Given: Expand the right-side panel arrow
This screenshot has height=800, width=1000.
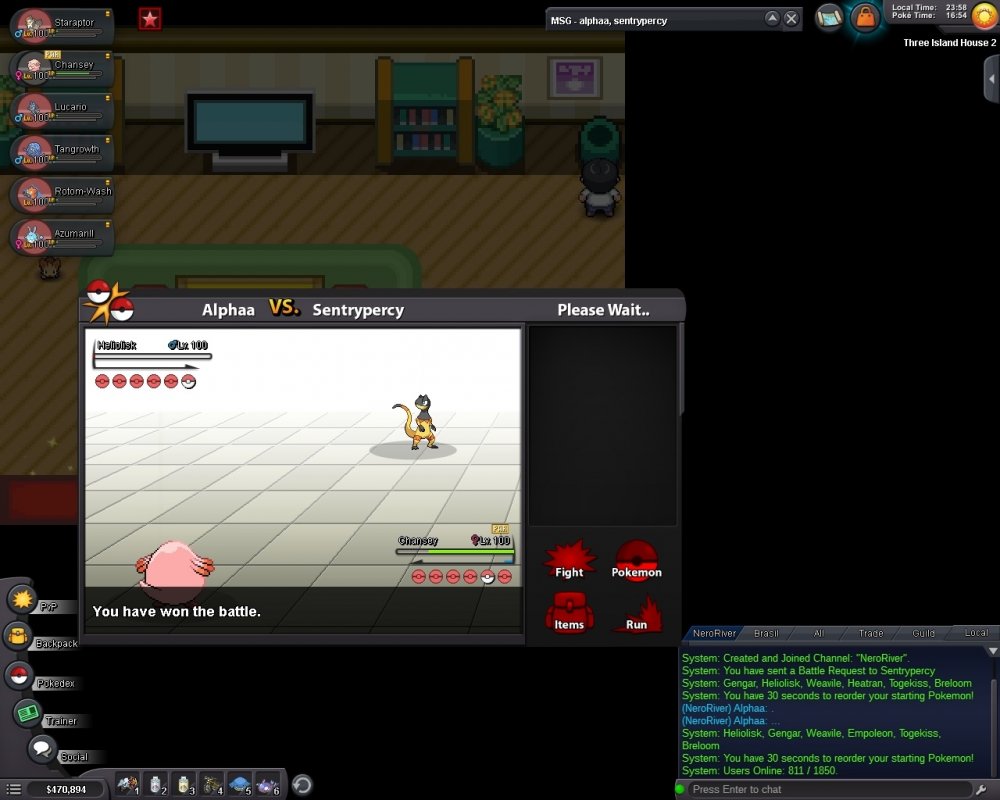Looking at the screenshot, I should 991,79.
